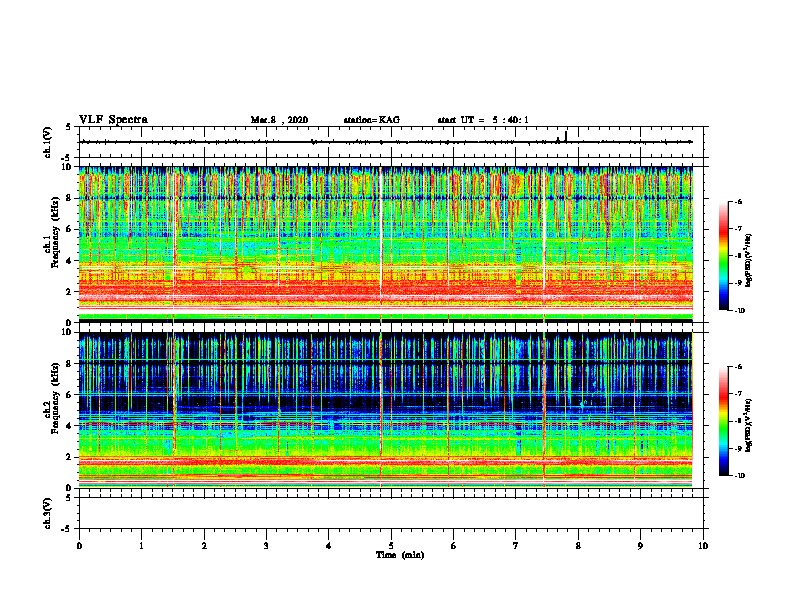The height and width of the screenshot is (612, 792).
Task: Click the '4' kHz tick of ch.2 spectrogram
Action: point(71,426)
